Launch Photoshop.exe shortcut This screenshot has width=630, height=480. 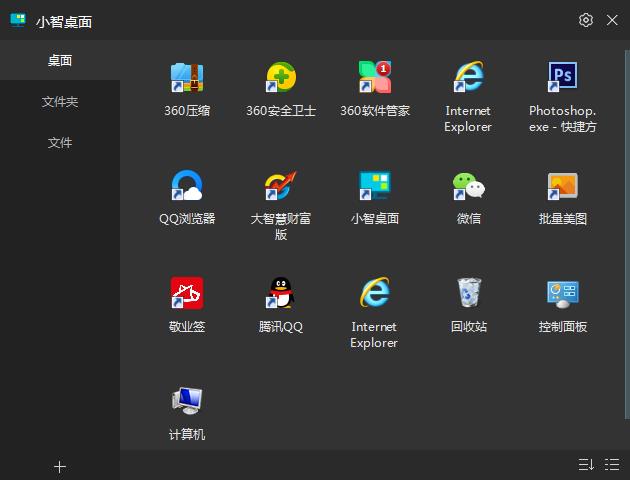[562, 78]
